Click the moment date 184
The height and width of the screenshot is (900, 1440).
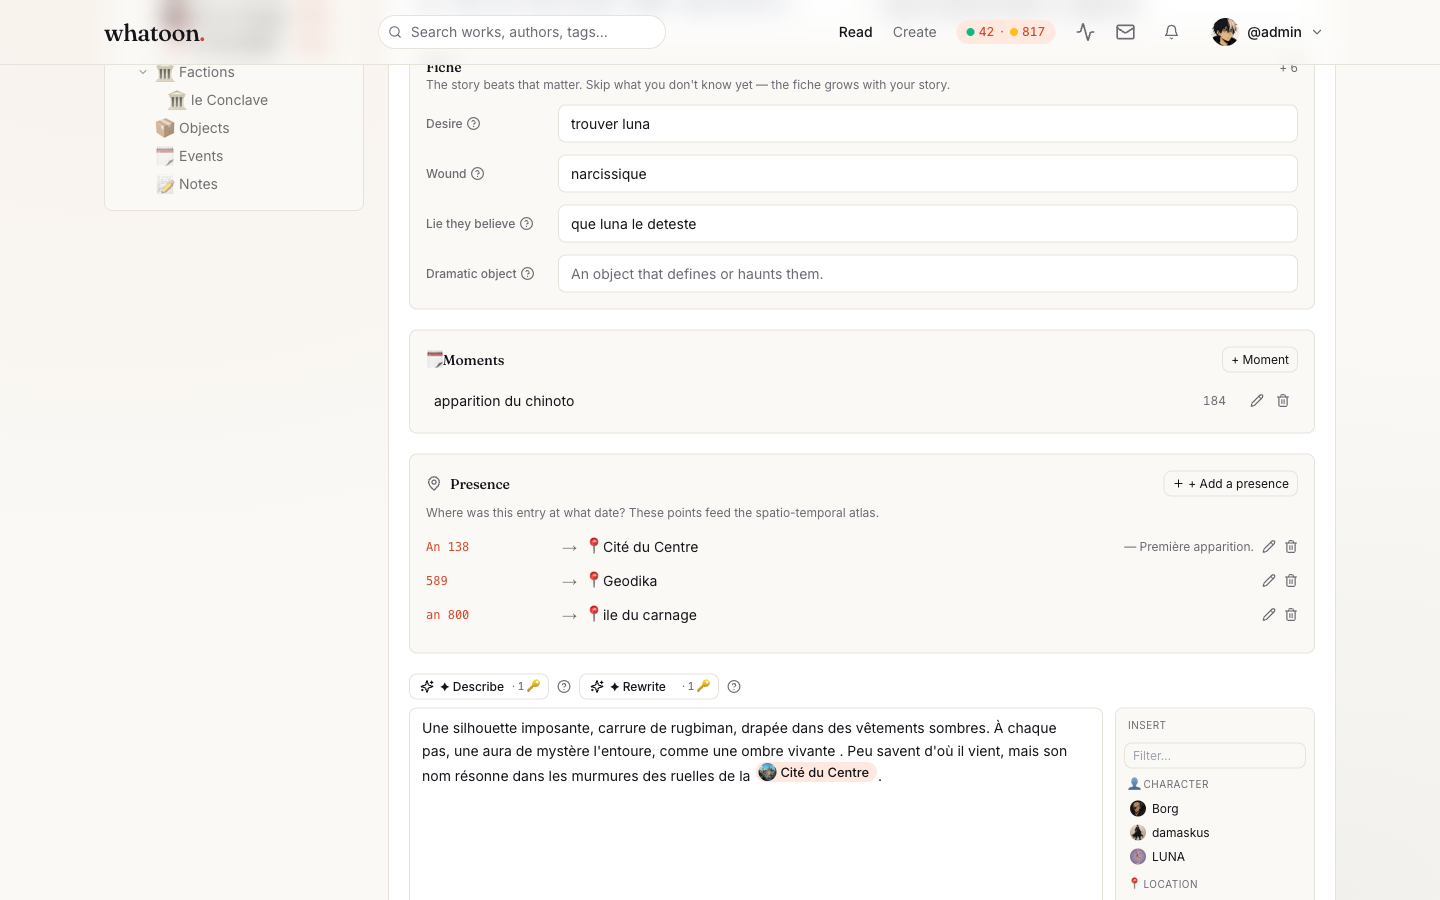[1214, 401]
